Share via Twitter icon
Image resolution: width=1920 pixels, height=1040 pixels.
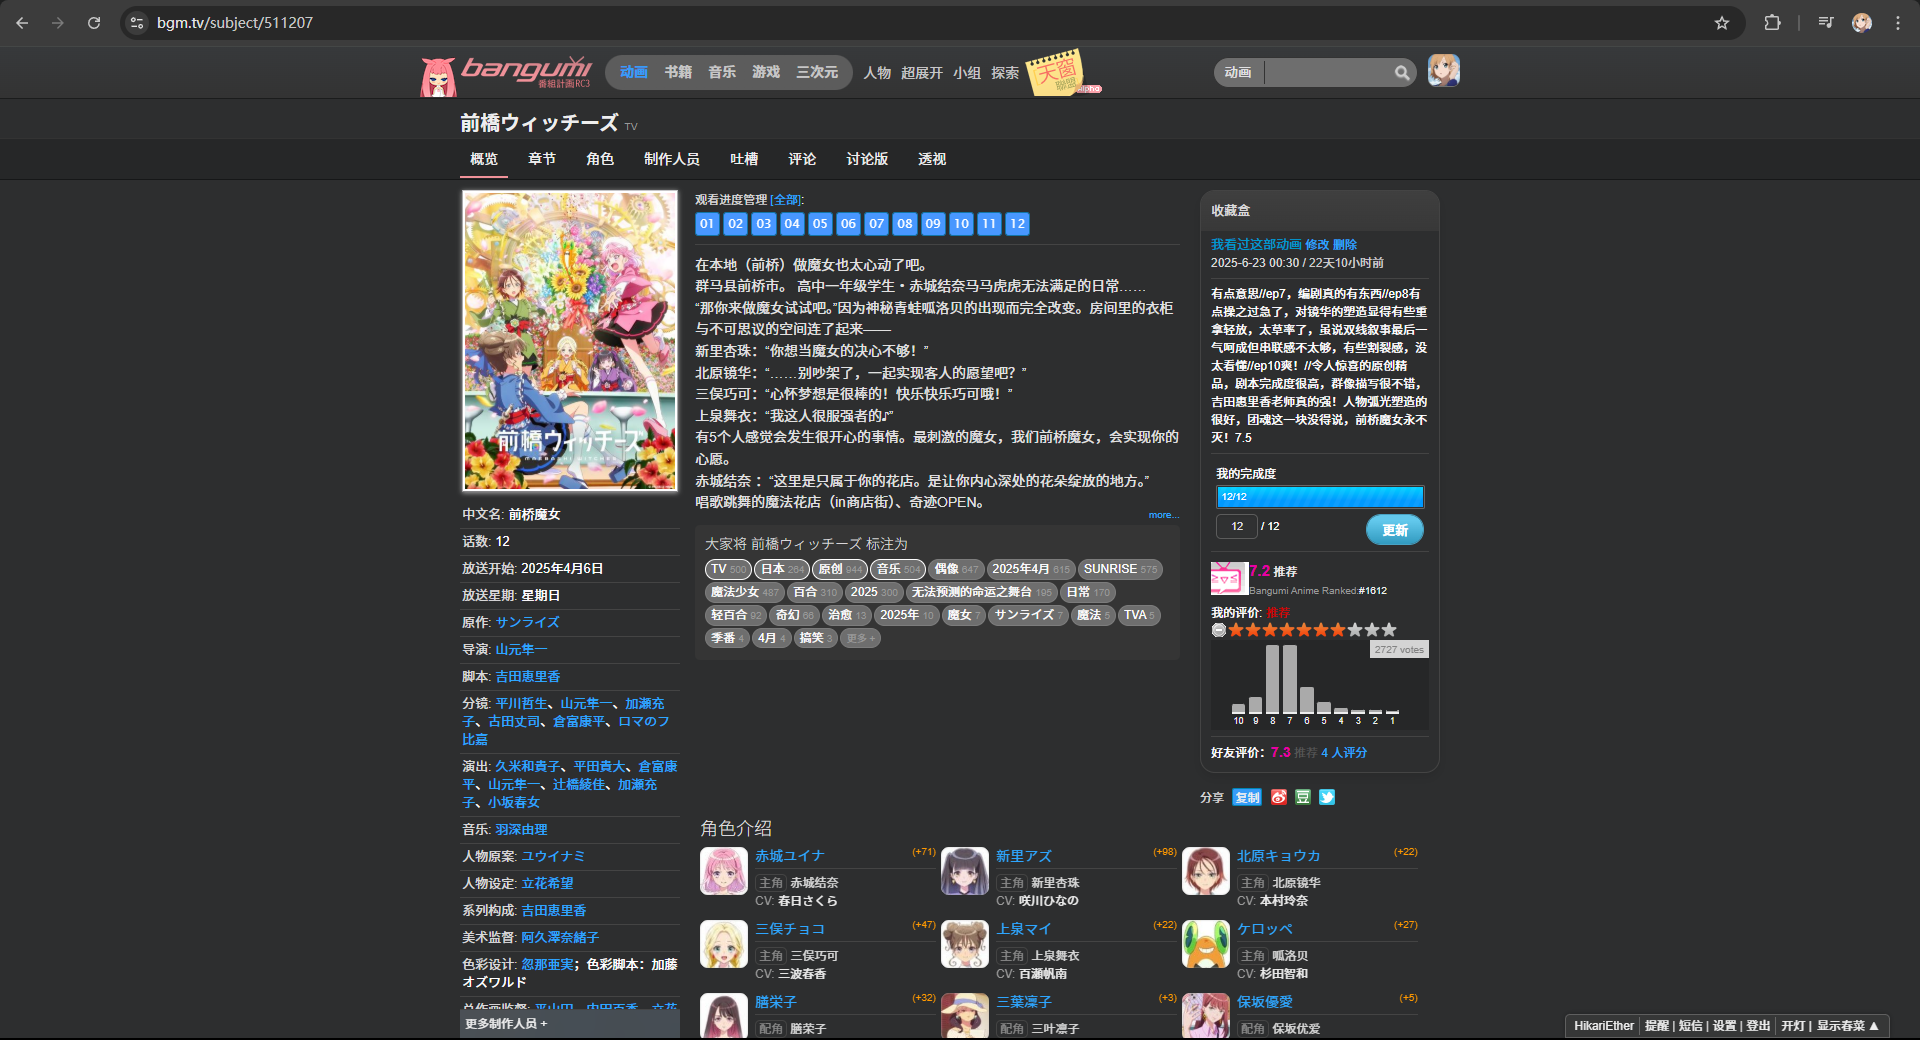[1327, 797]
